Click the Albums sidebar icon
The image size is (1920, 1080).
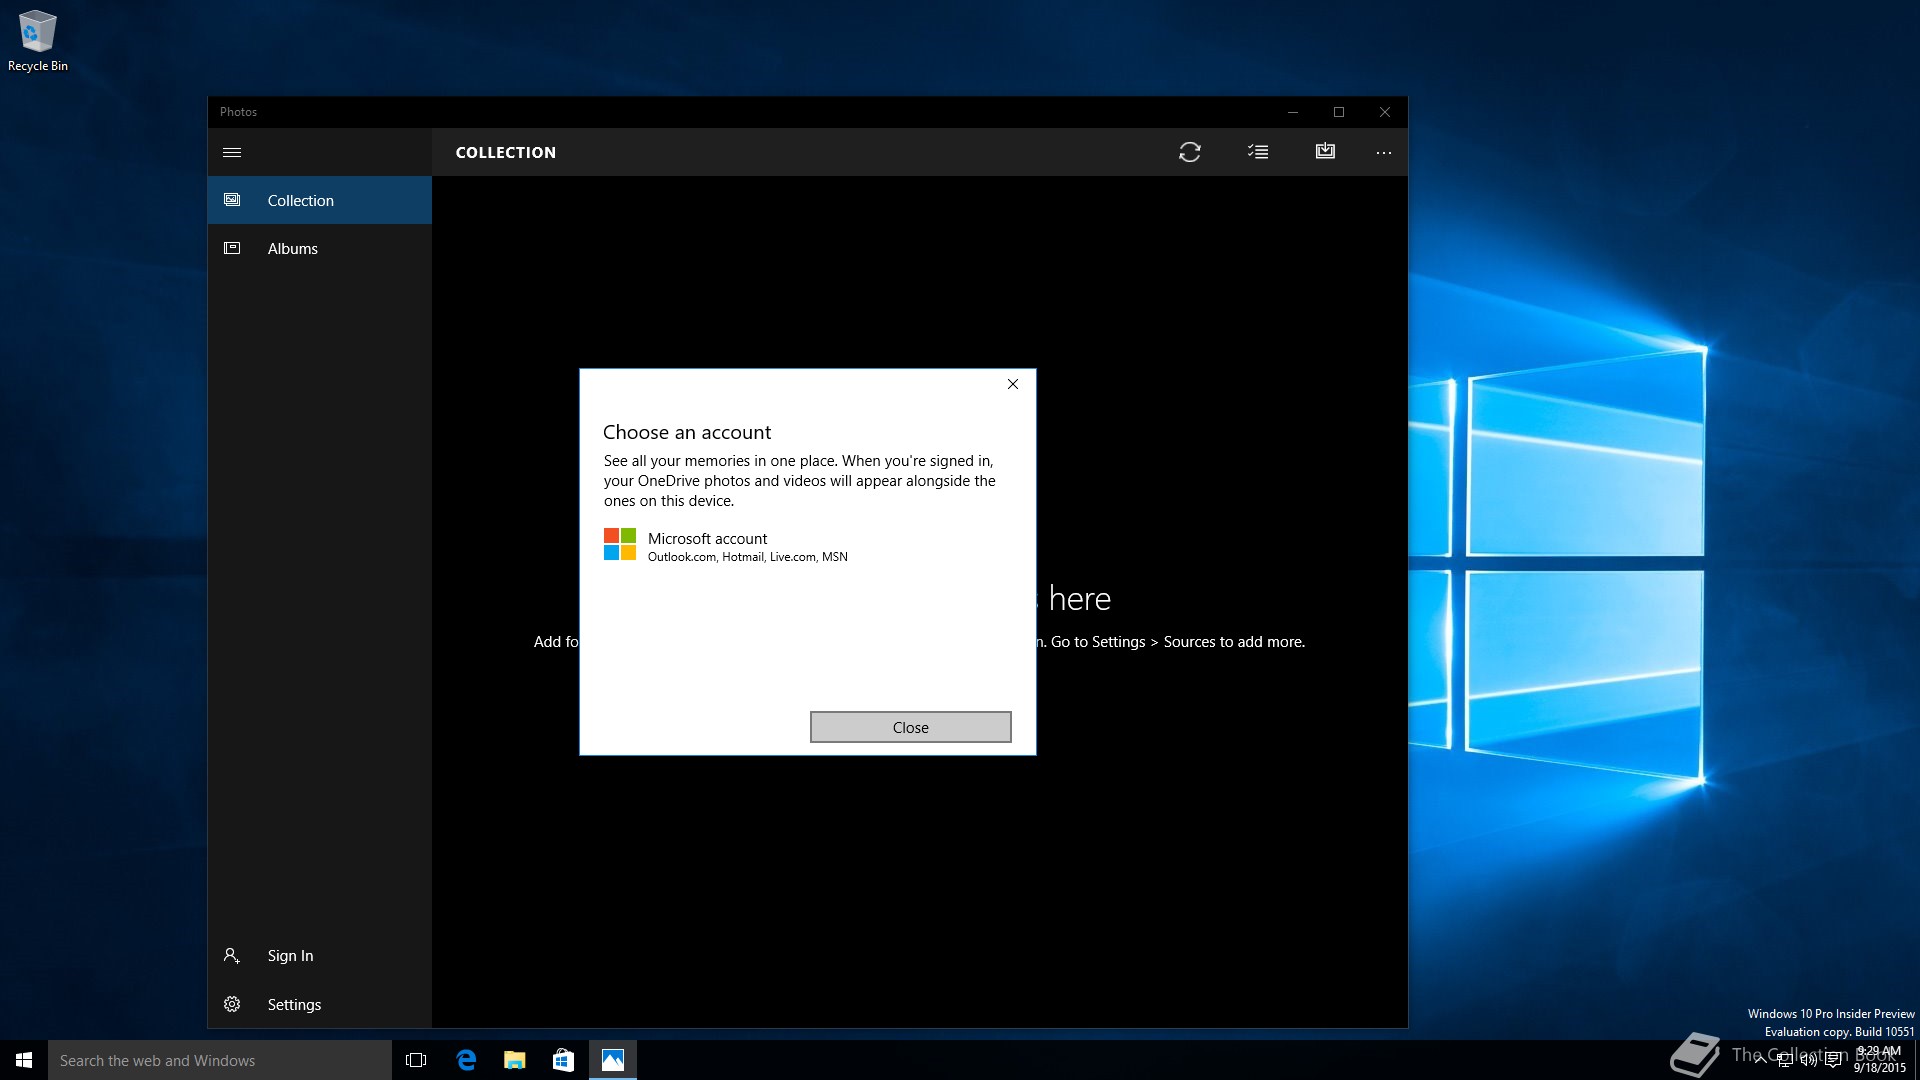click(232, 248)
